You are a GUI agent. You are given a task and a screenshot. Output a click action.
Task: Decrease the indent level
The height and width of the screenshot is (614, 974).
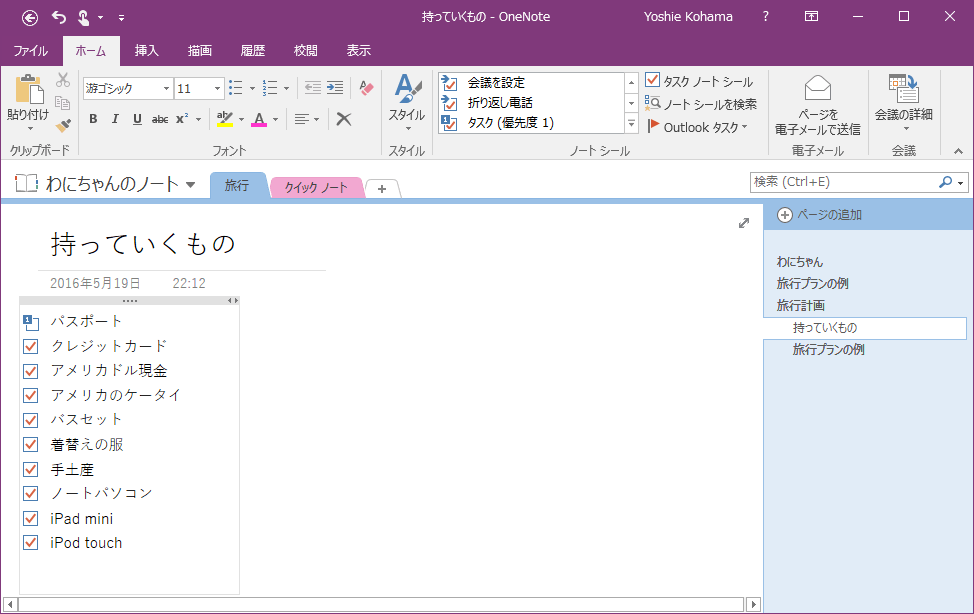click(x=313, y=88)
